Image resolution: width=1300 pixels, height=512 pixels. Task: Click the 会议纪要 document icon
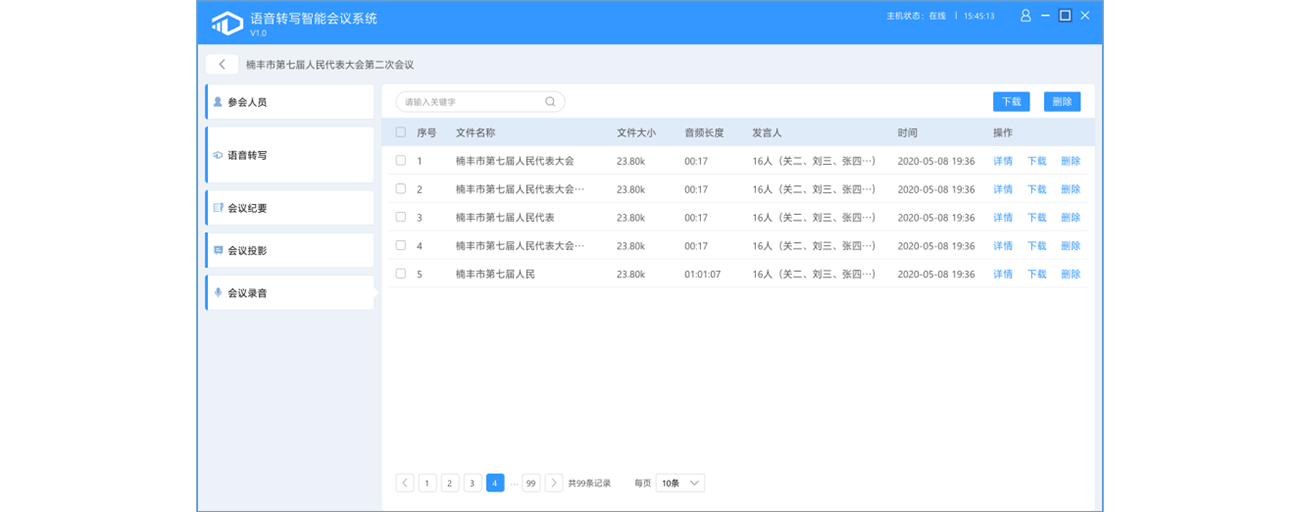218,208
